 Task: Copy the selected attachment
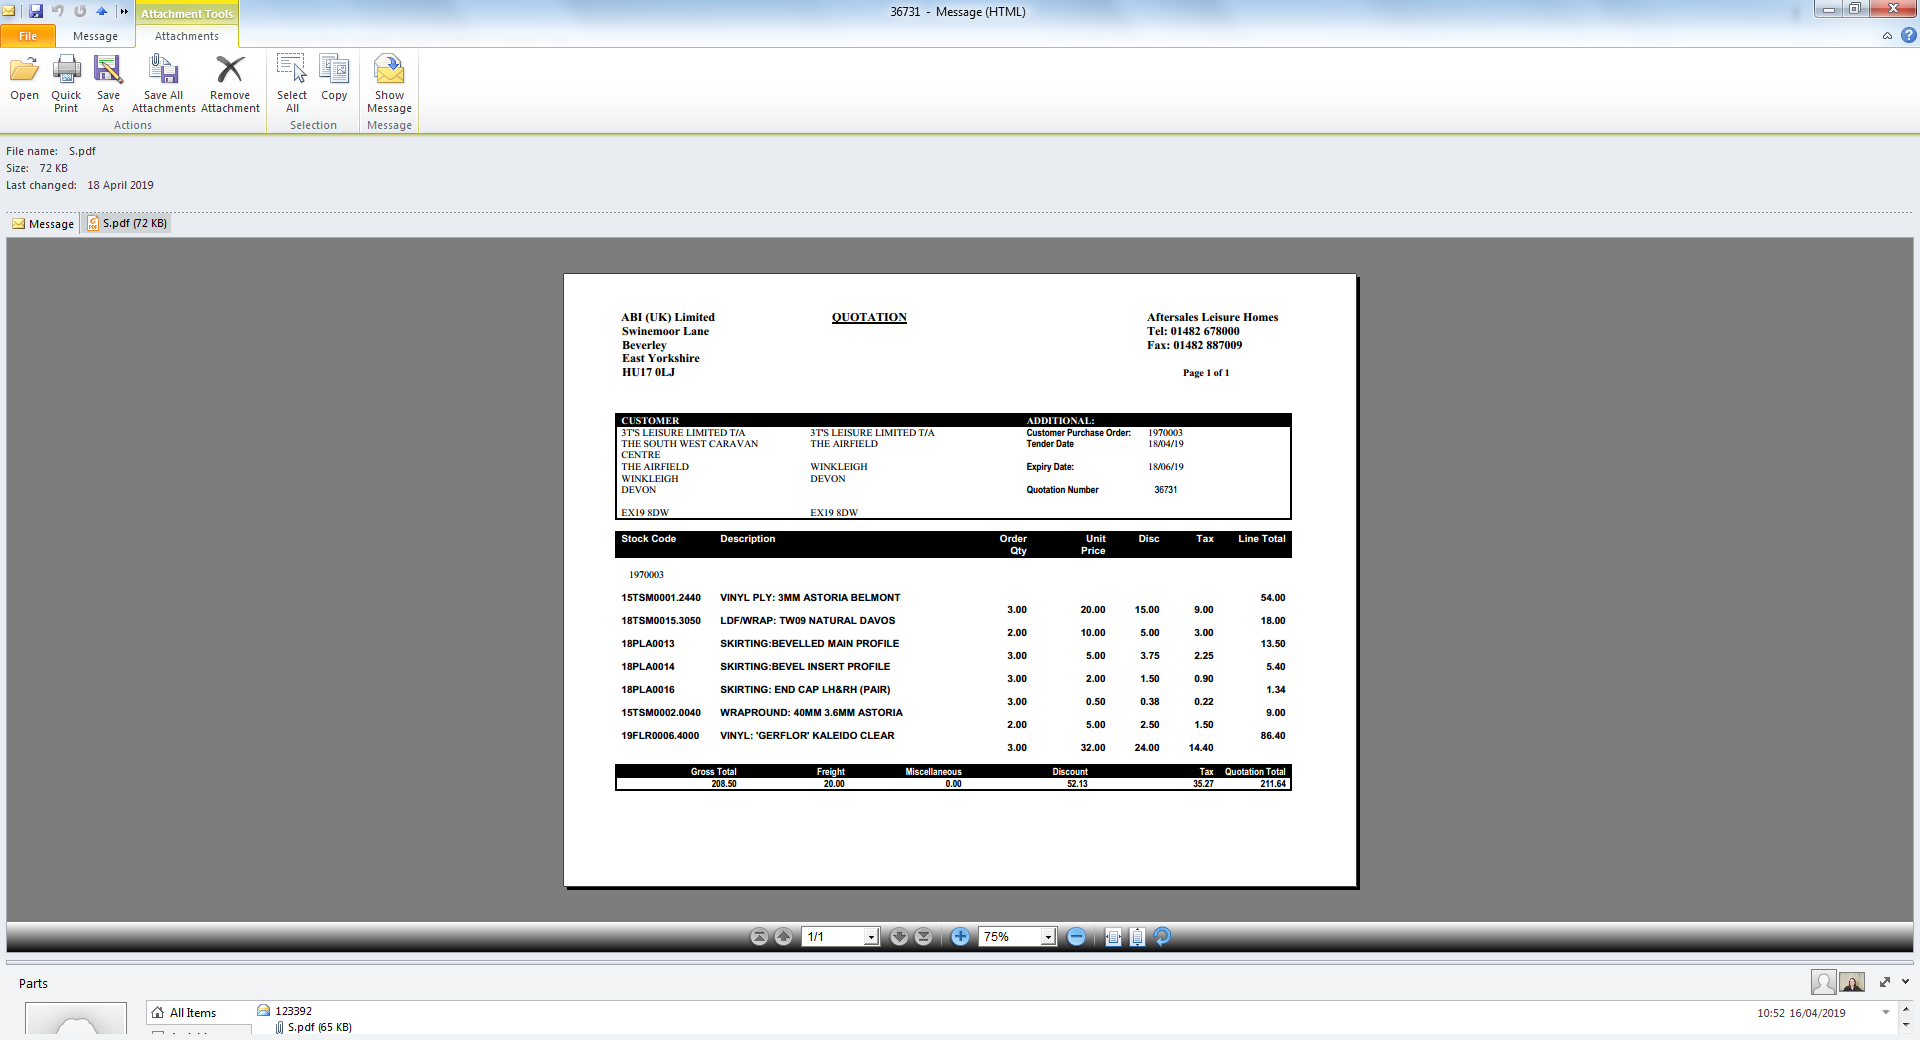(x=334, y=78)
